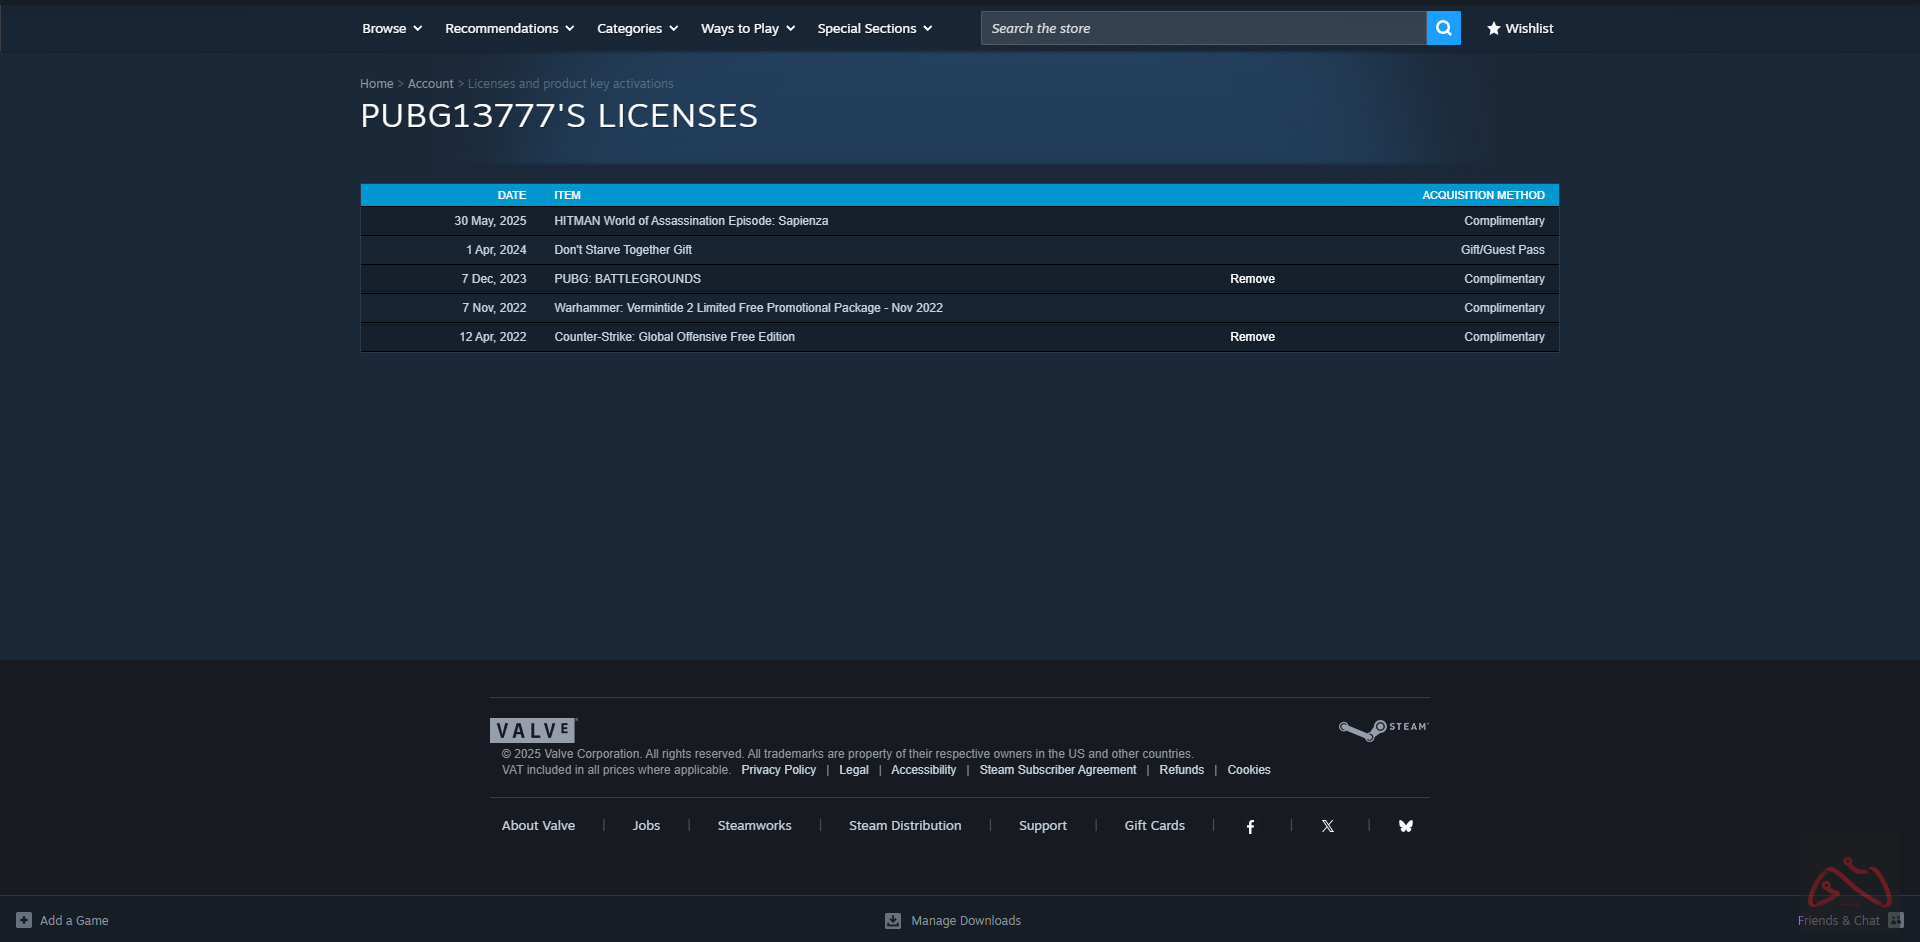The image size is (1920, 942).
Task: Go to Account breadcrumb link
Action: tap(430, 84)
